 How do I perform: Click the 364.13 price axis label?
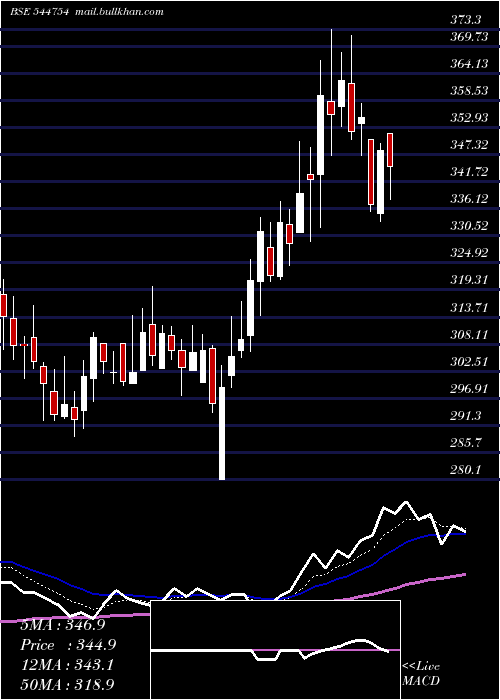click(469, 64)
